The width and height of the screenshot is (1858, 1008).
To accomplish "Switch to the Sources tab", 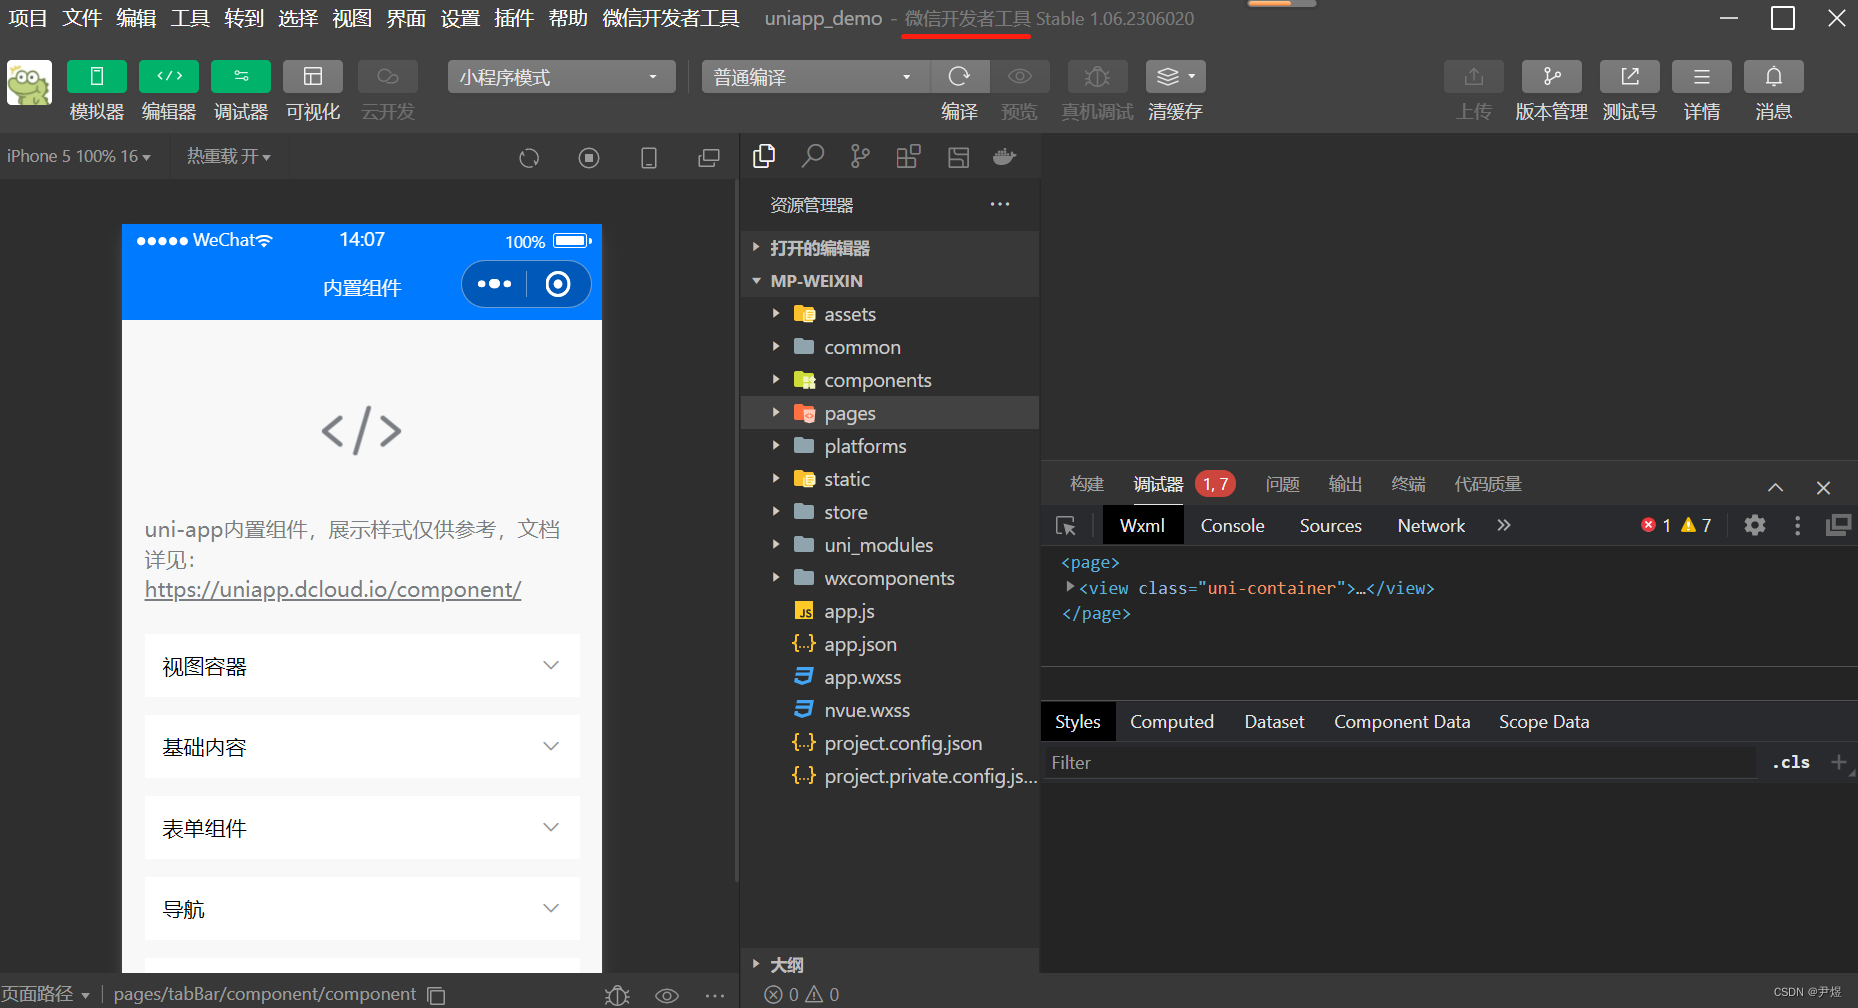I will coord(1330,526).
